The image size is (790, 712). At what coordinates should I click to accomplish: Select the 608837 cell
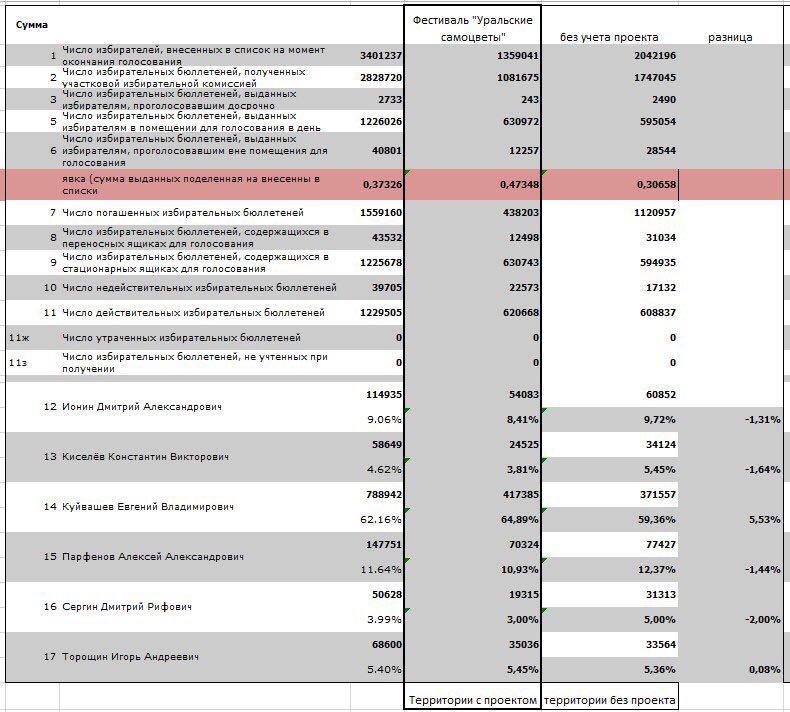658,312
